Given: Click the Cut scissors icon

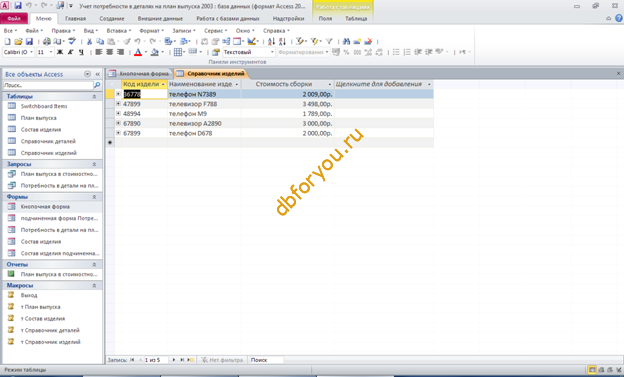Looking at the screenshot, I should pyautogui.click(x=90, y=41).
